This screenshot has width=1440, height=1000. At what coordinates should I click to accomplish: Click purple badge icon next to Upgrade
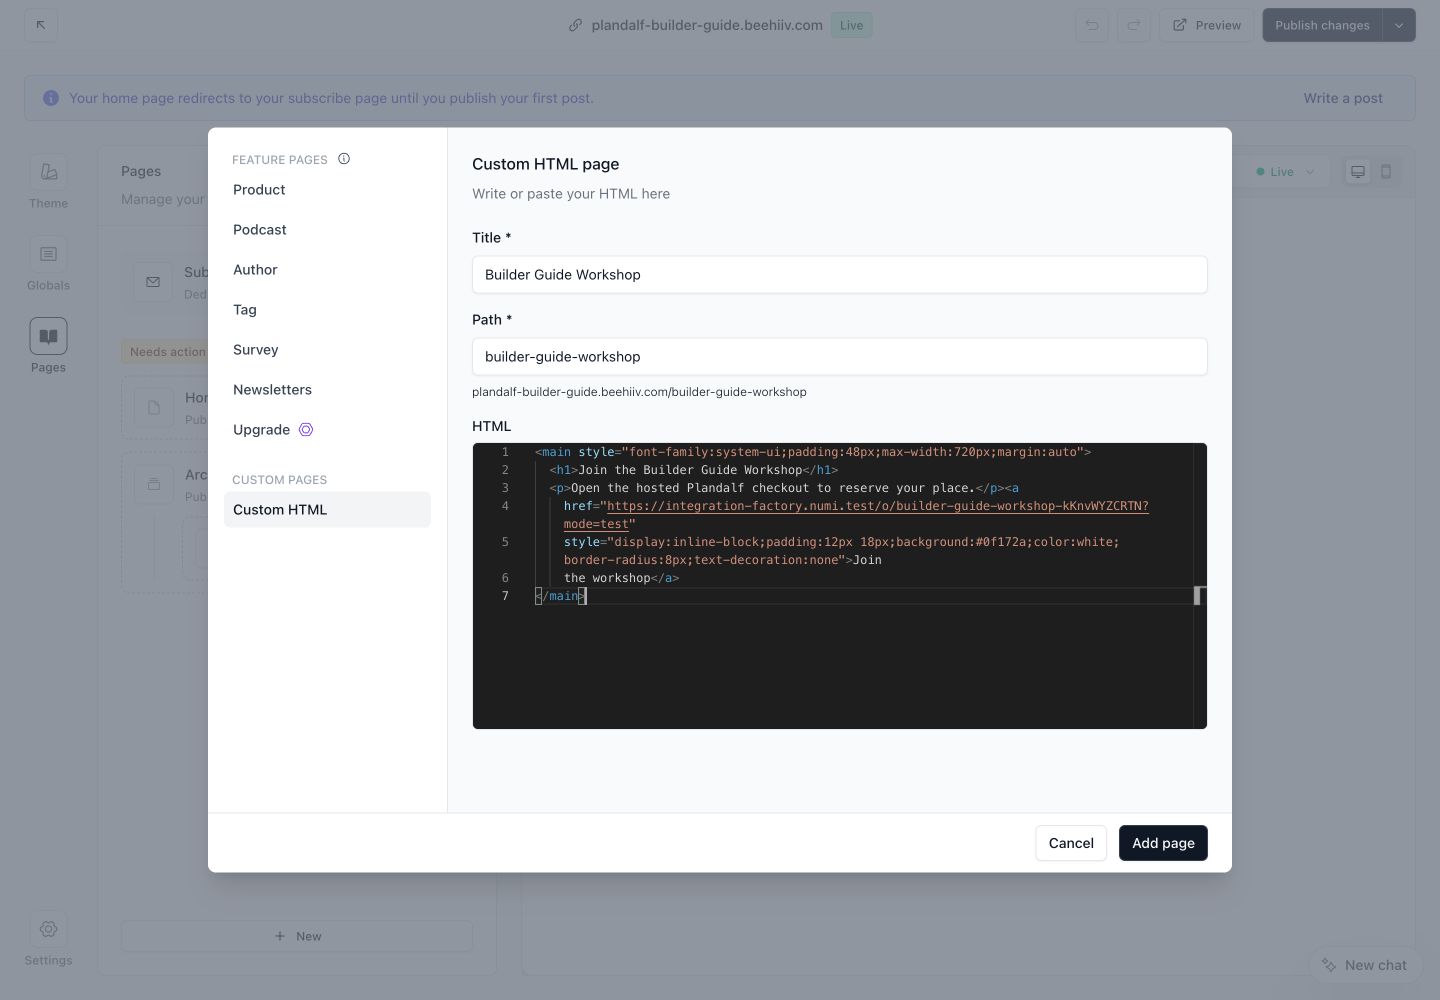point(306,430)
